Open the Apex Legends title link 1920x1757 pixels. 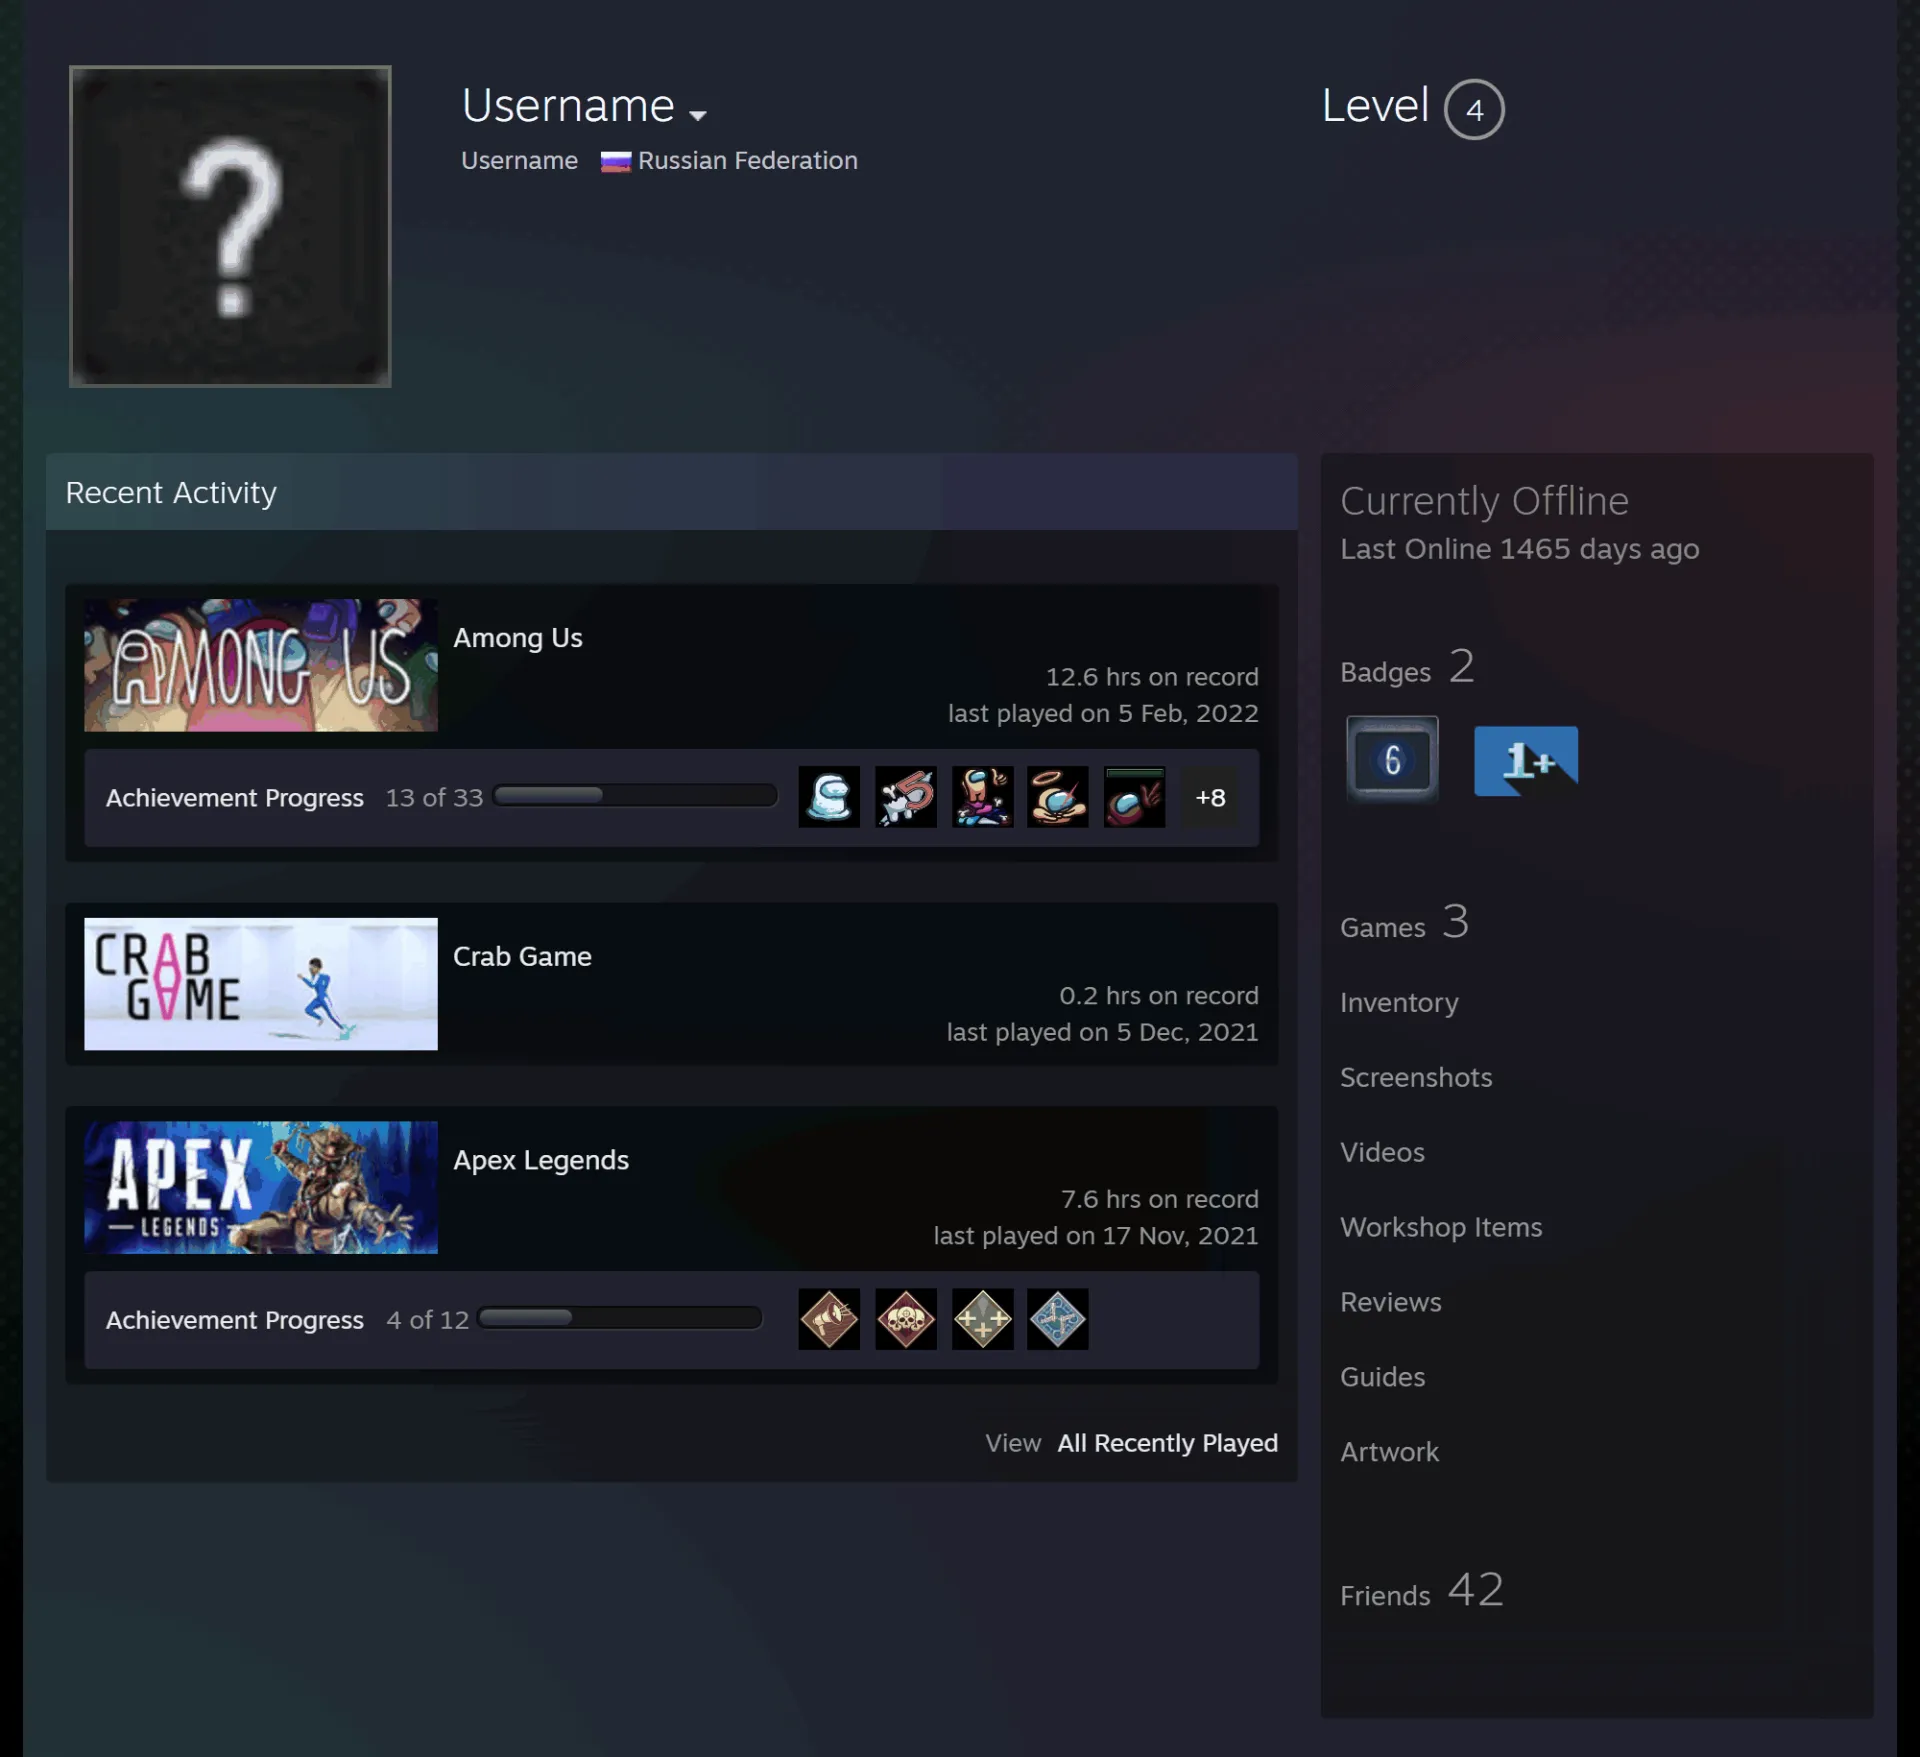click(541, 1160)
